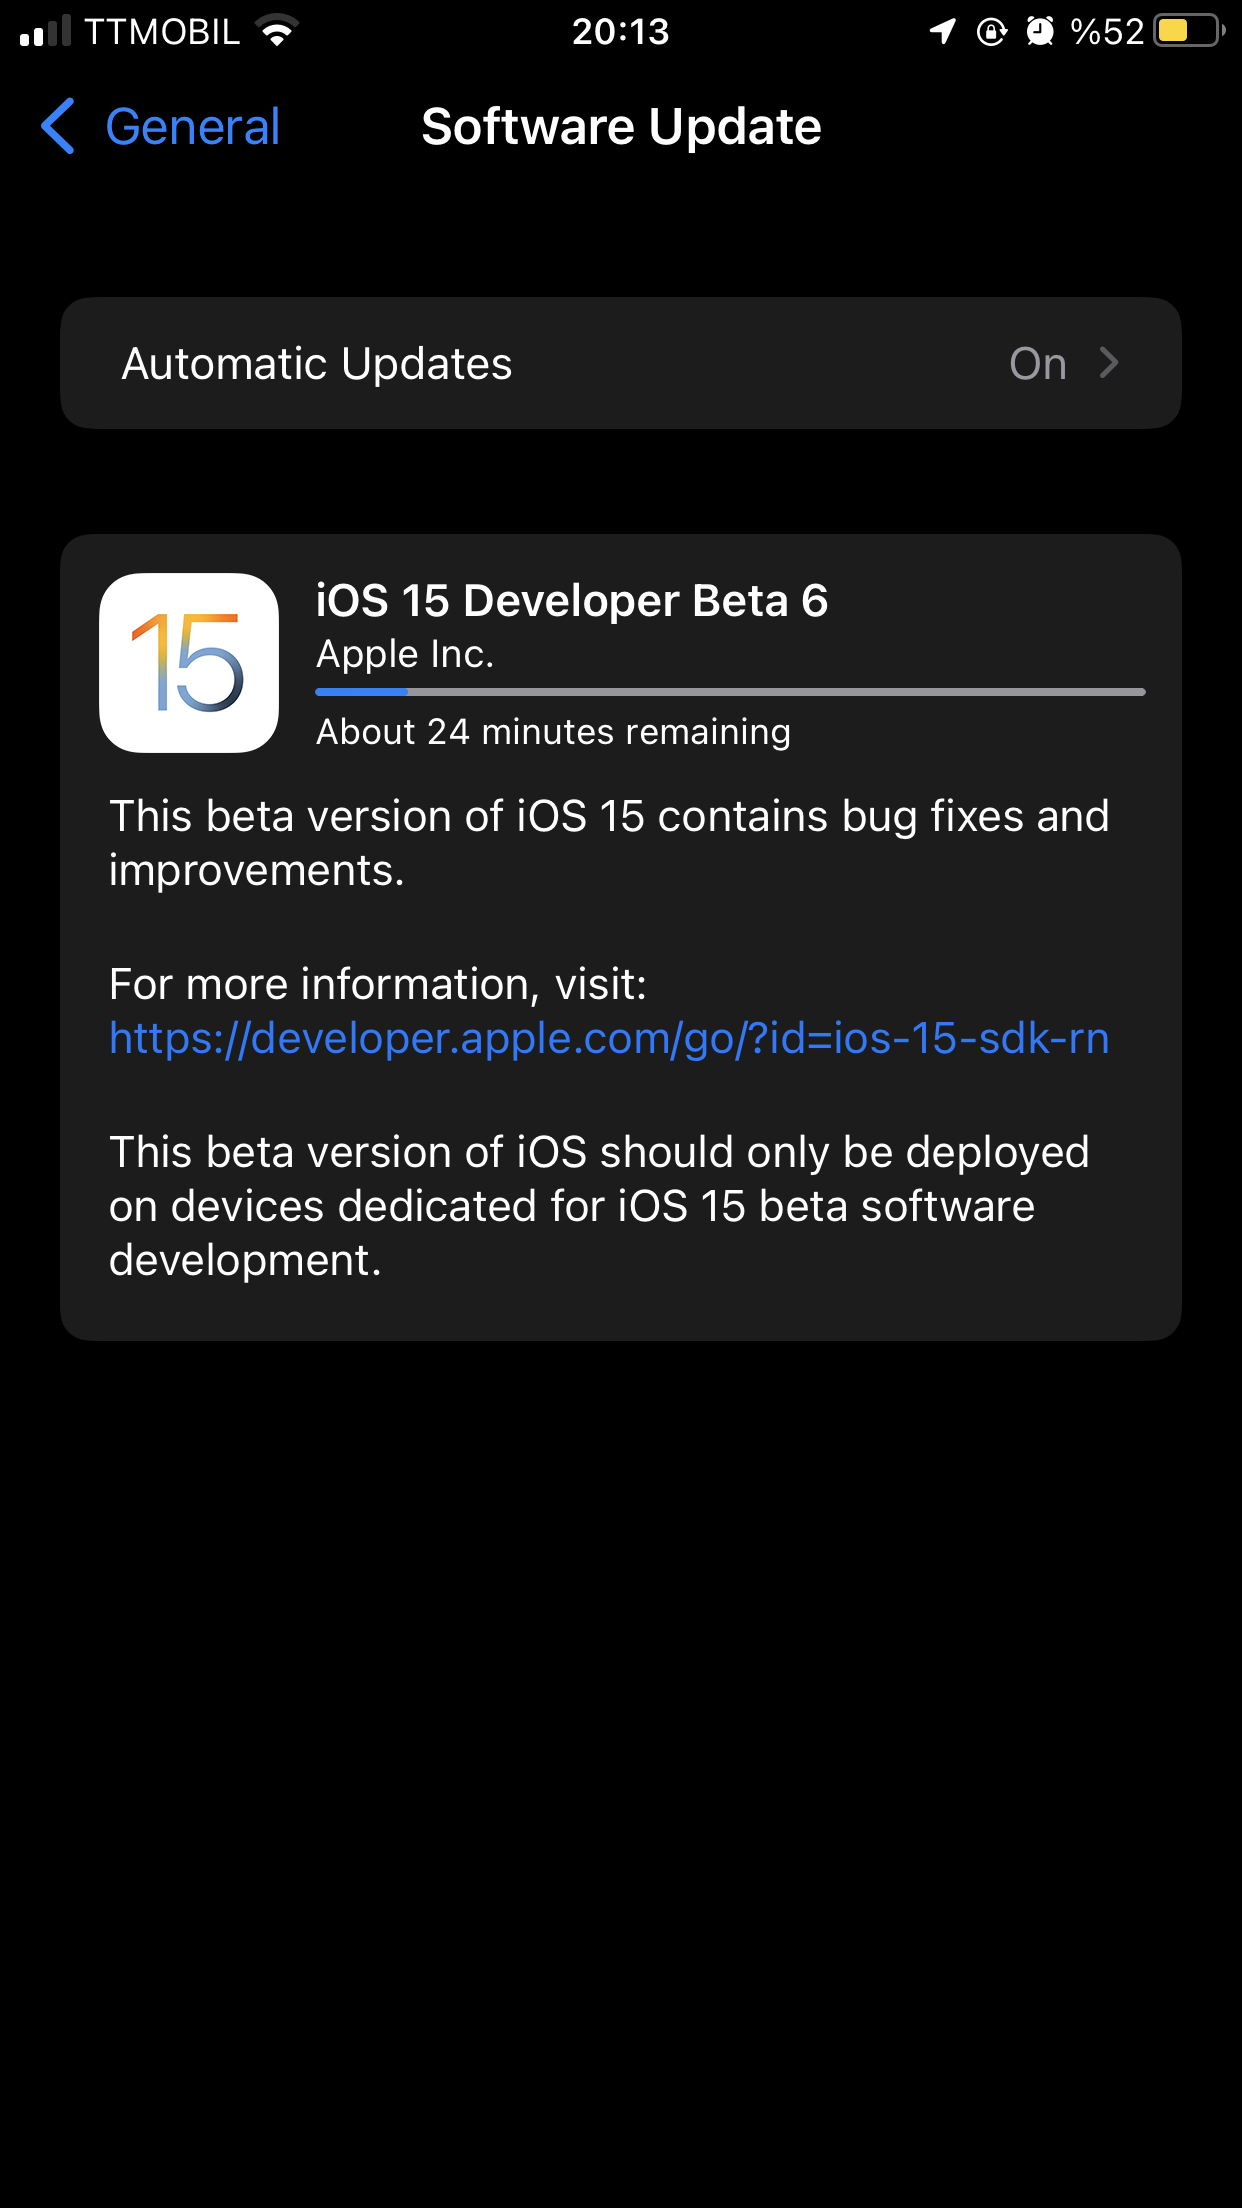Tap the Automatic Updates On value
The height and width of the screenshot is (2208, 1242).
(x=1038, y=364)
